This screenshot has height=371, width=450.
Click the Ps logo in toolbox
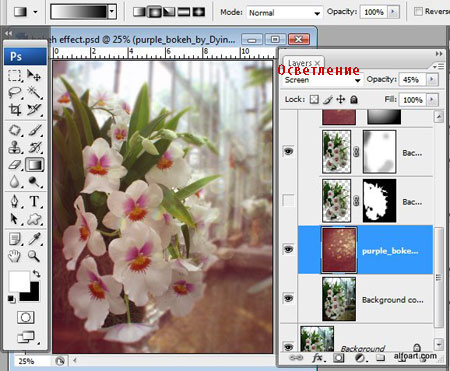point(25,56)
